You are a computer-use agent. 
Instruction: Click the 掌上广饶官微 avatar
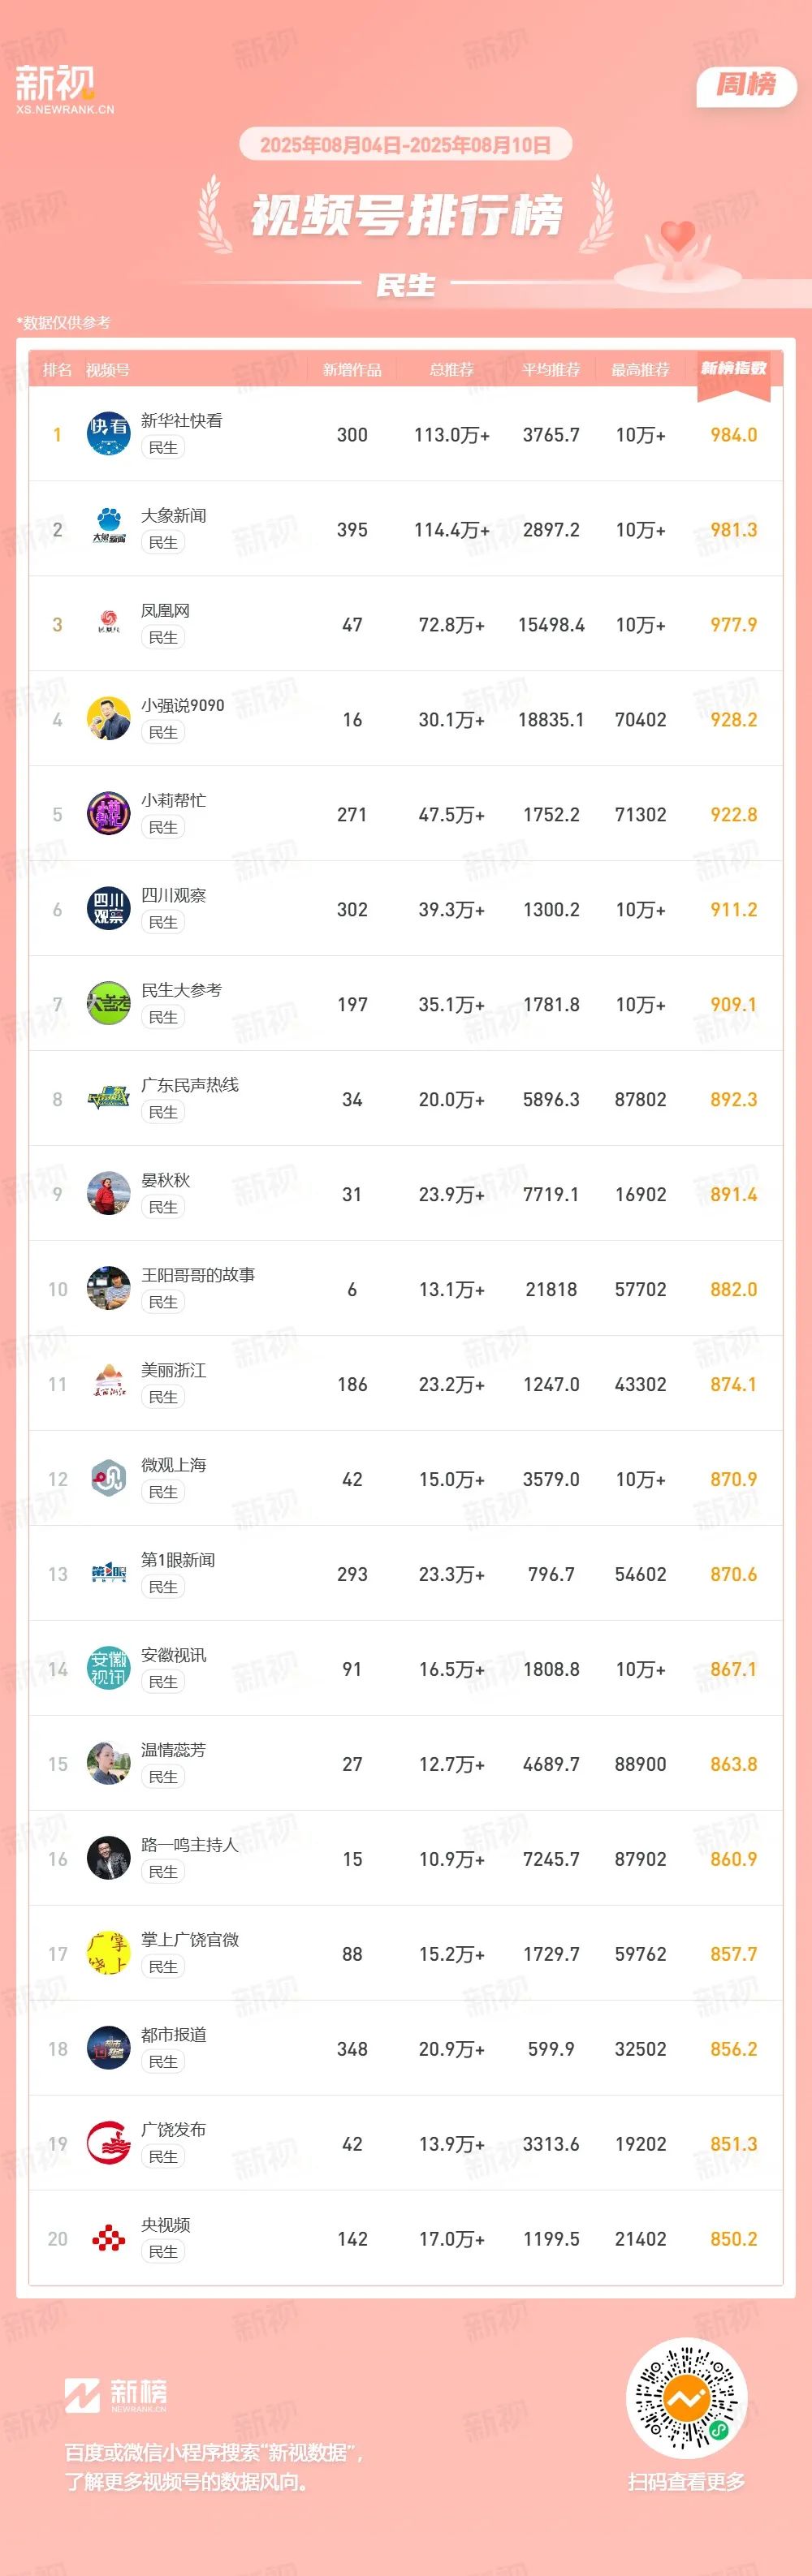[108, 1954]
